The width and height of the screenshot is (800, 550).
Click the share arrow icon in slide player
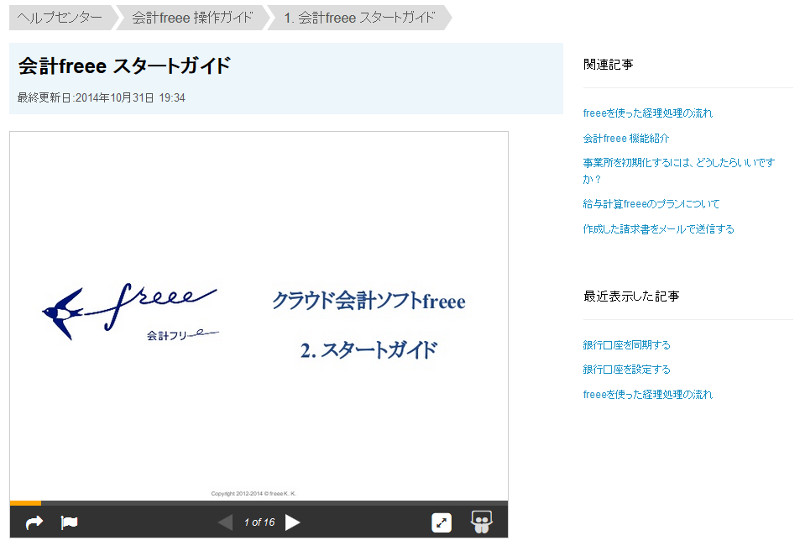pos(34,522)
